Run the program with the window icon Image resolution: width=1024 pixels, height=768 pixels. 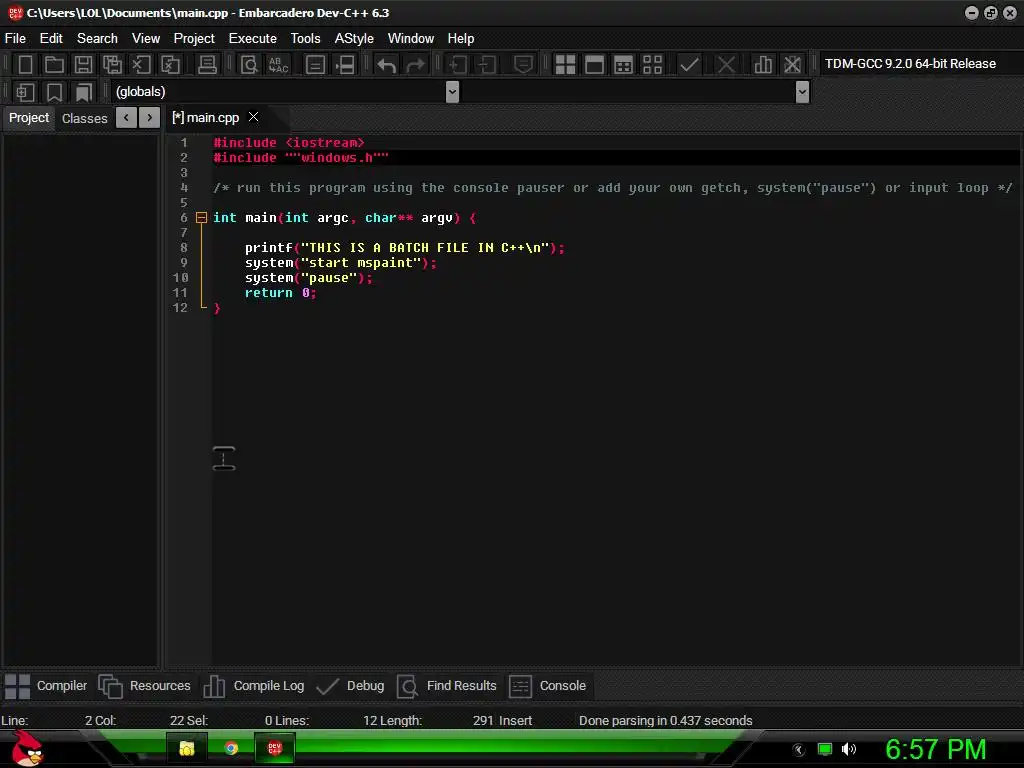pyautogui.click(x=594, y=65)
